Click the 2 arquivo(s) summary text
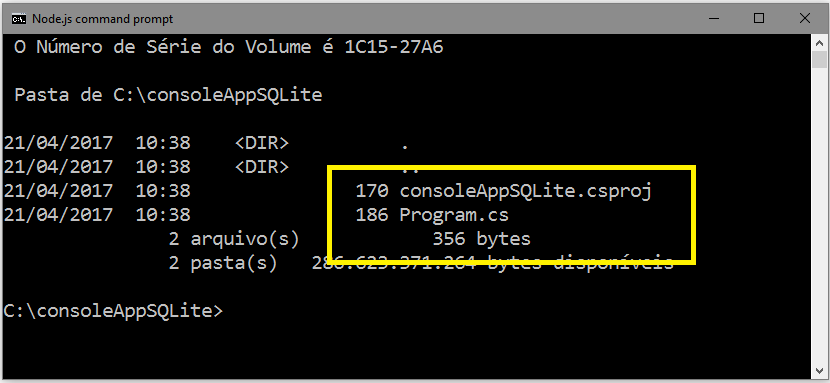This screenshot has height=383, width=830. click(234, 240)
